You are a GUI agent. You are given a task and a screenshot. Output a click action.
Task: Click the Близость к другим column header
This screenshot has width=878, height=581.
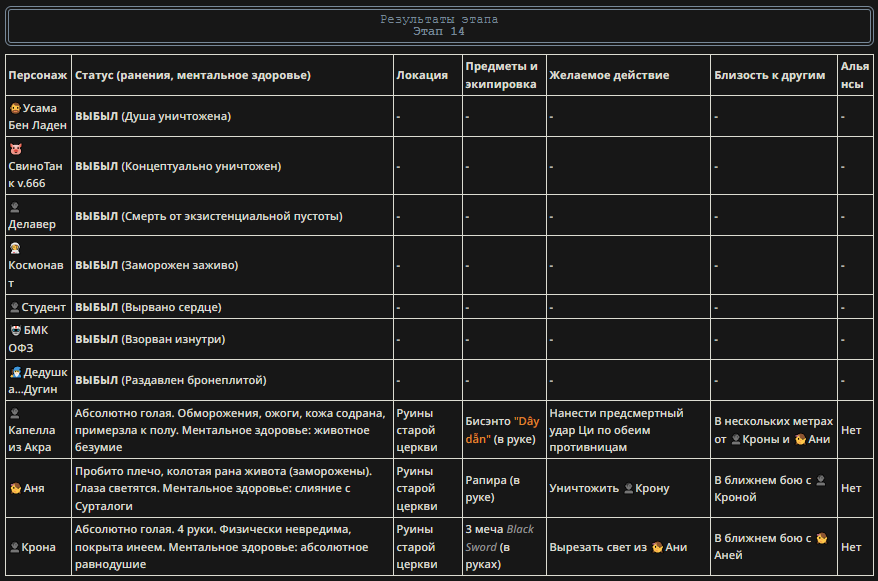(x=769, y=75)
